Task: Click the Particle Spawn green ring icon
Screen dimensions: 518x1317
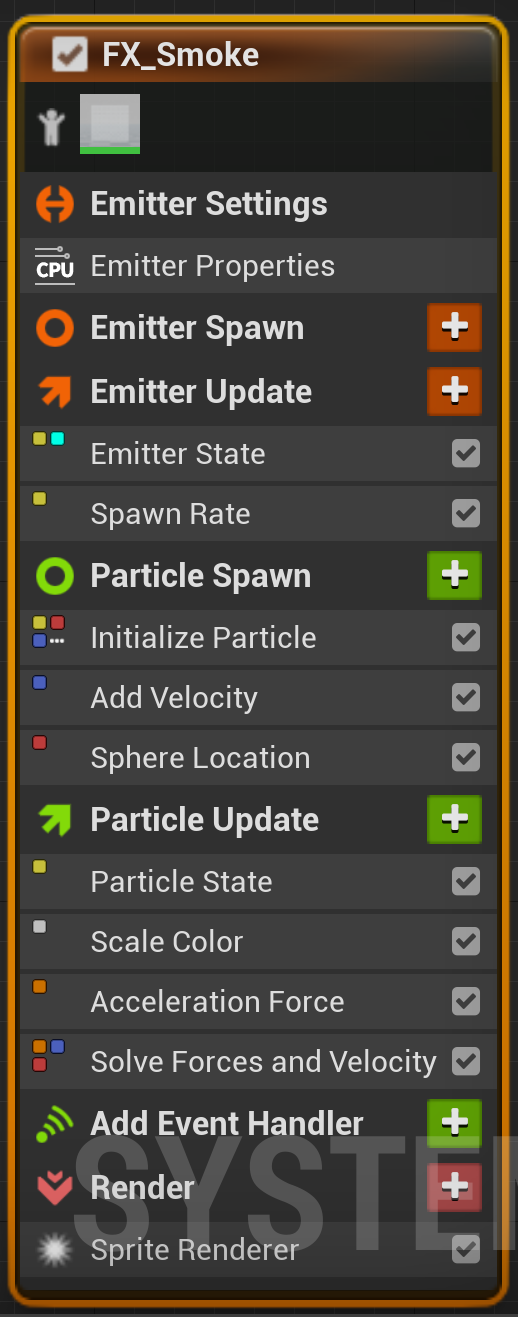Action: (55, 576)
